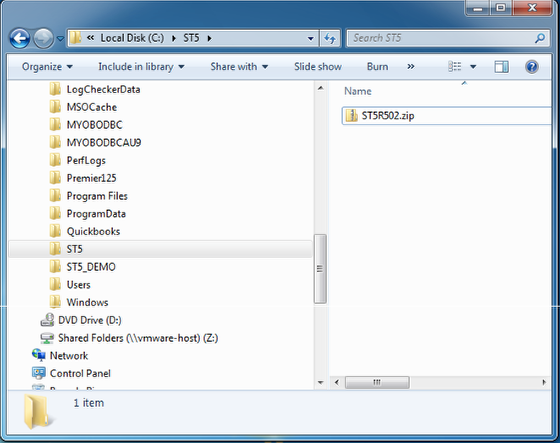Open Share with dropdown
This screenshot has height=443, width=560.
tap(239, 67)
